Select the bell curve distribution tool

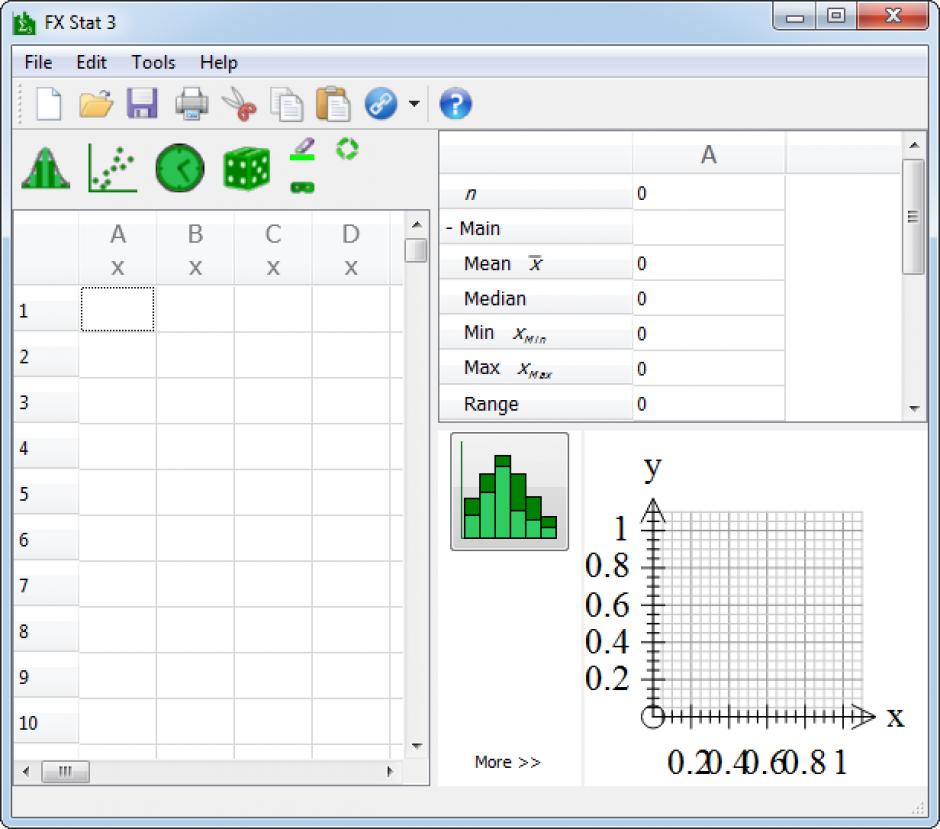[x=46, y=168]
